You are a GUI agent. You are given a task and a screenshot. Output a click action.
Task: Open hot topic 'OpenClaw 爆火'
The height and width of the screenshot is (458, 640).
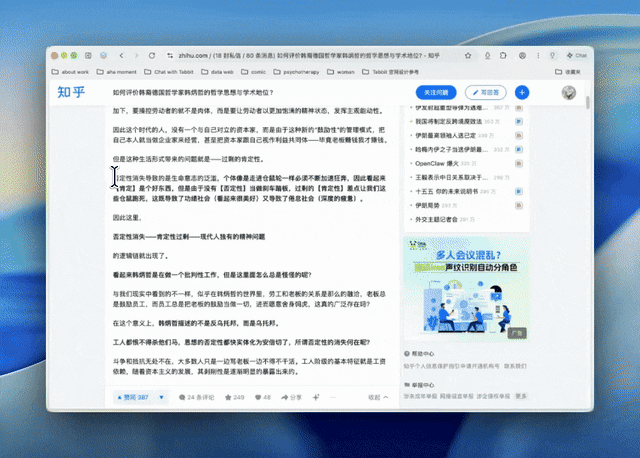pos(436,163)
